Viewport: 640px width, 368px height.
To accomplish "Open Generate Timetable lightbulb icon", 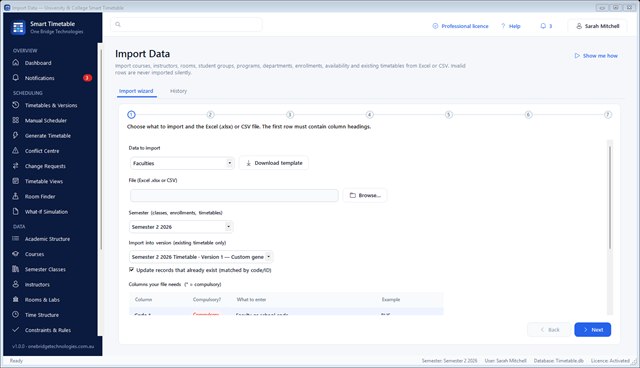I will [x=16, y=135].
